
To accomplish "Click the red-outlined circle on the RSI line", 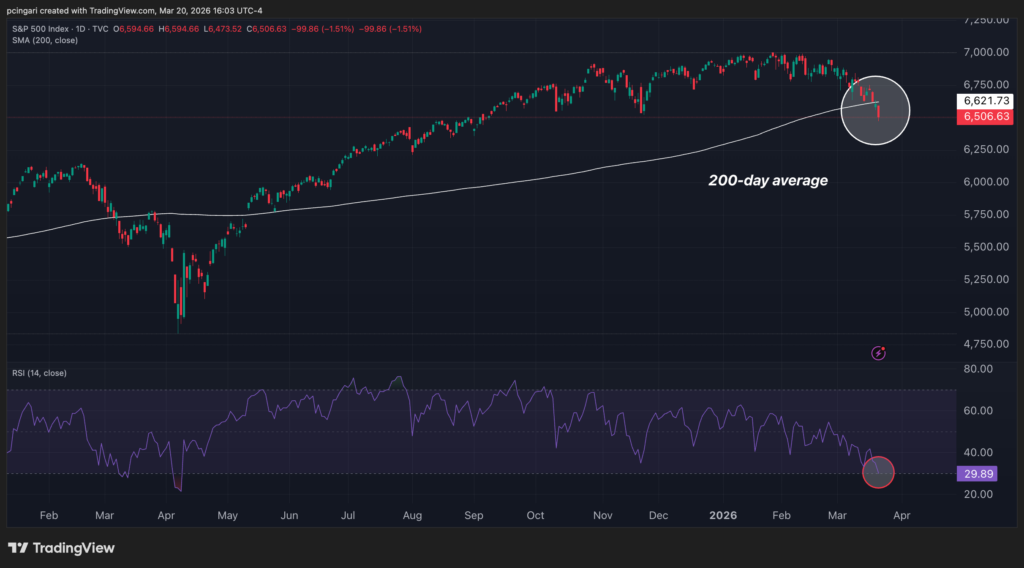I will click(x=877, y=472).
